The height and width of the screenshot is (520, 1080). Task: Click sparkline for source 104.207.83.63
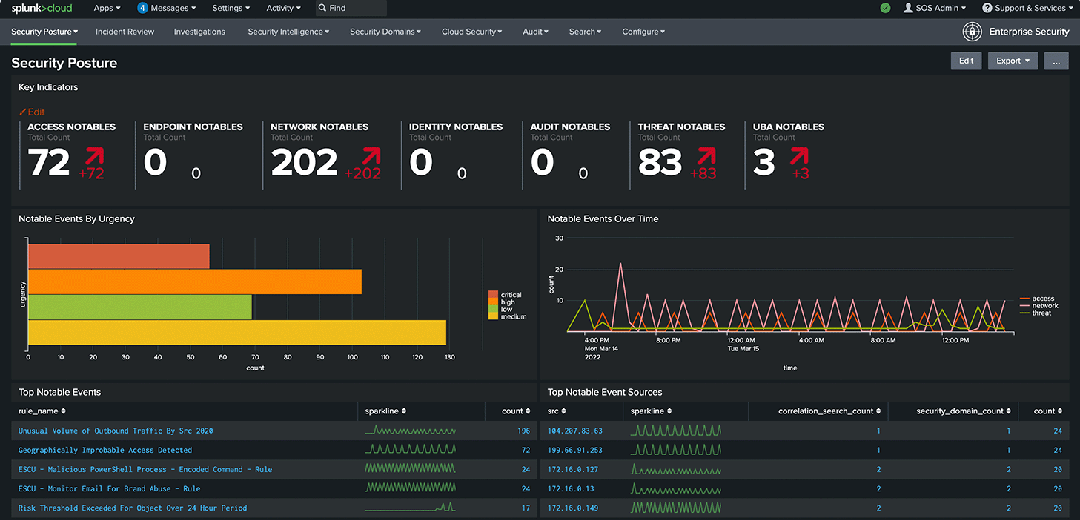(676, 430)
